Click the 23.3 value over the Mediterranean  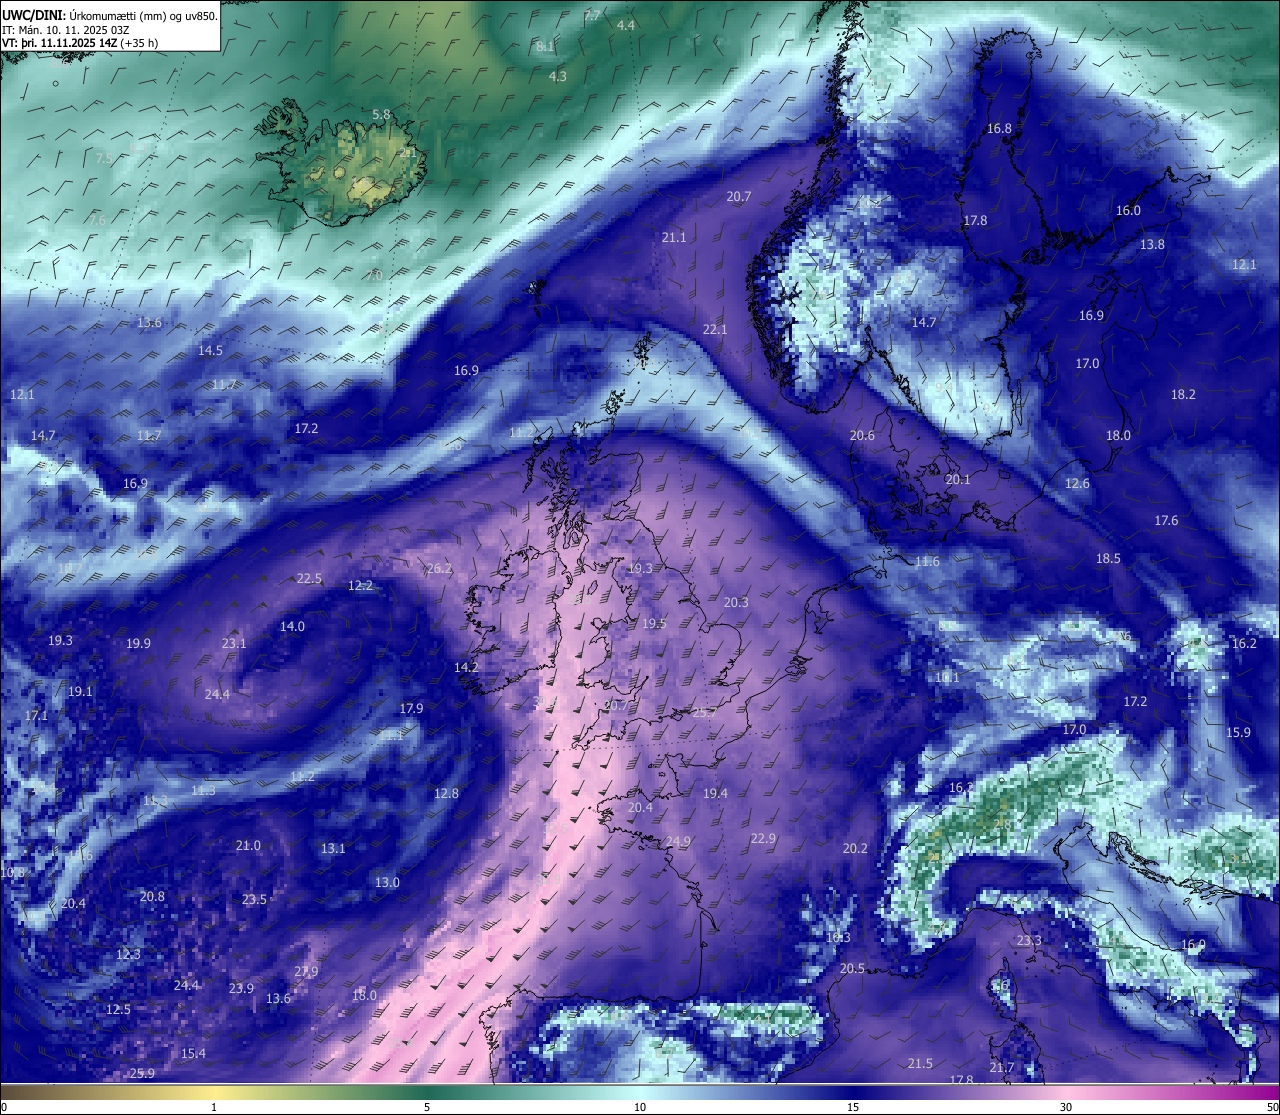click(x=1029, y=940)
